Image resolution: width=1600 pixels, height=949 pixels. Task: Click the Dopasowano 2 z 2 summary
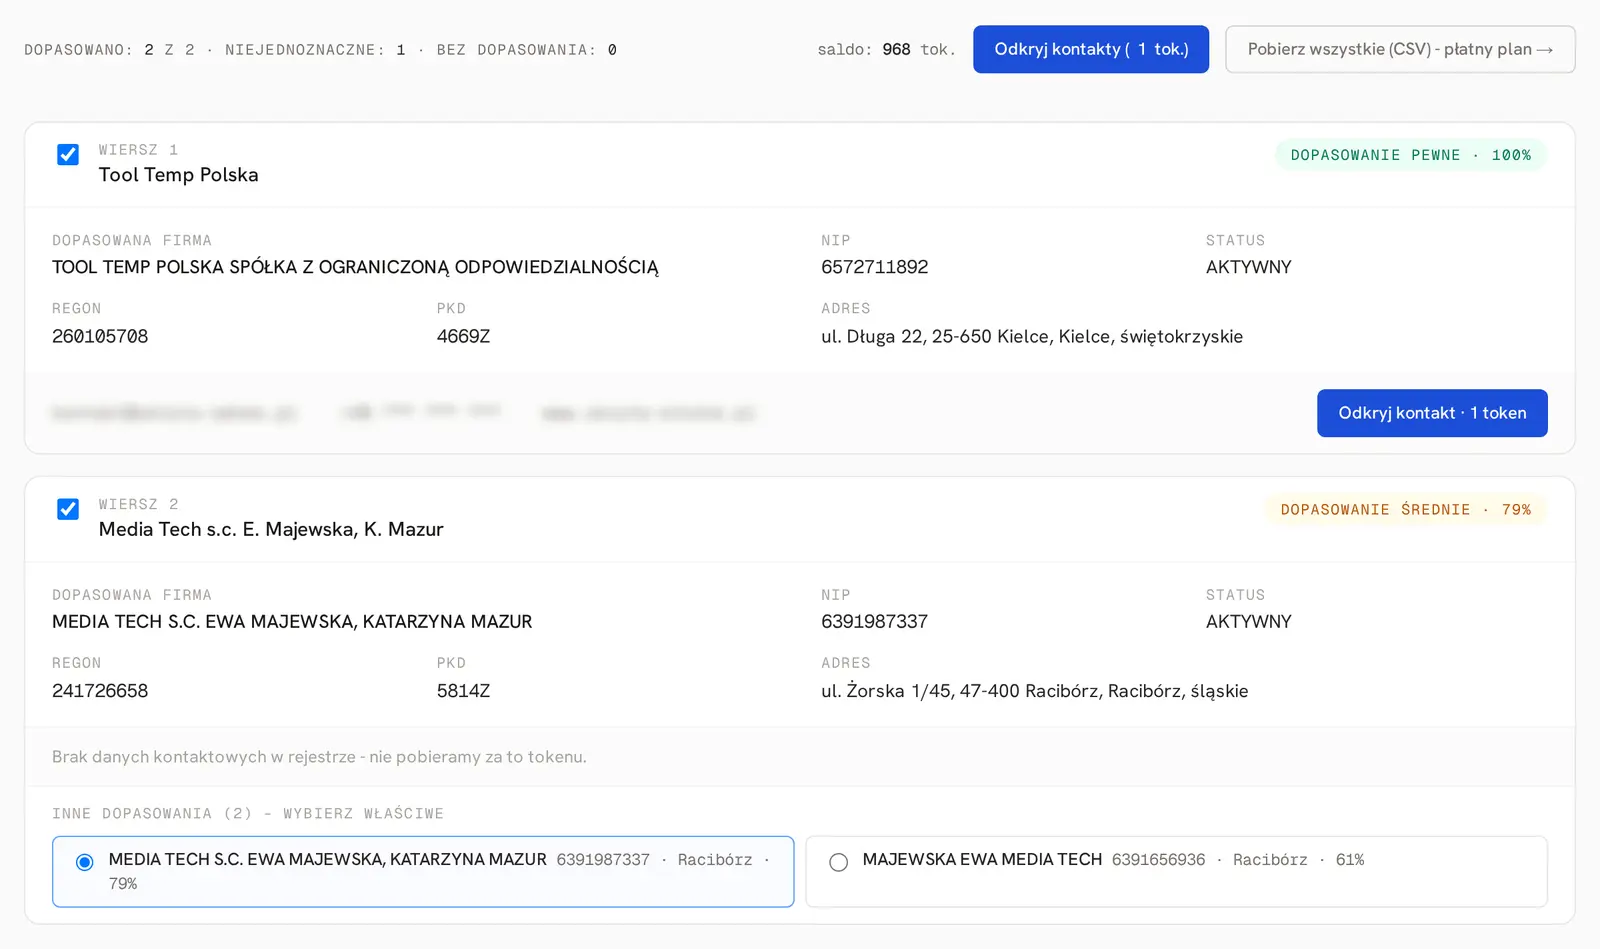[109, 50]
